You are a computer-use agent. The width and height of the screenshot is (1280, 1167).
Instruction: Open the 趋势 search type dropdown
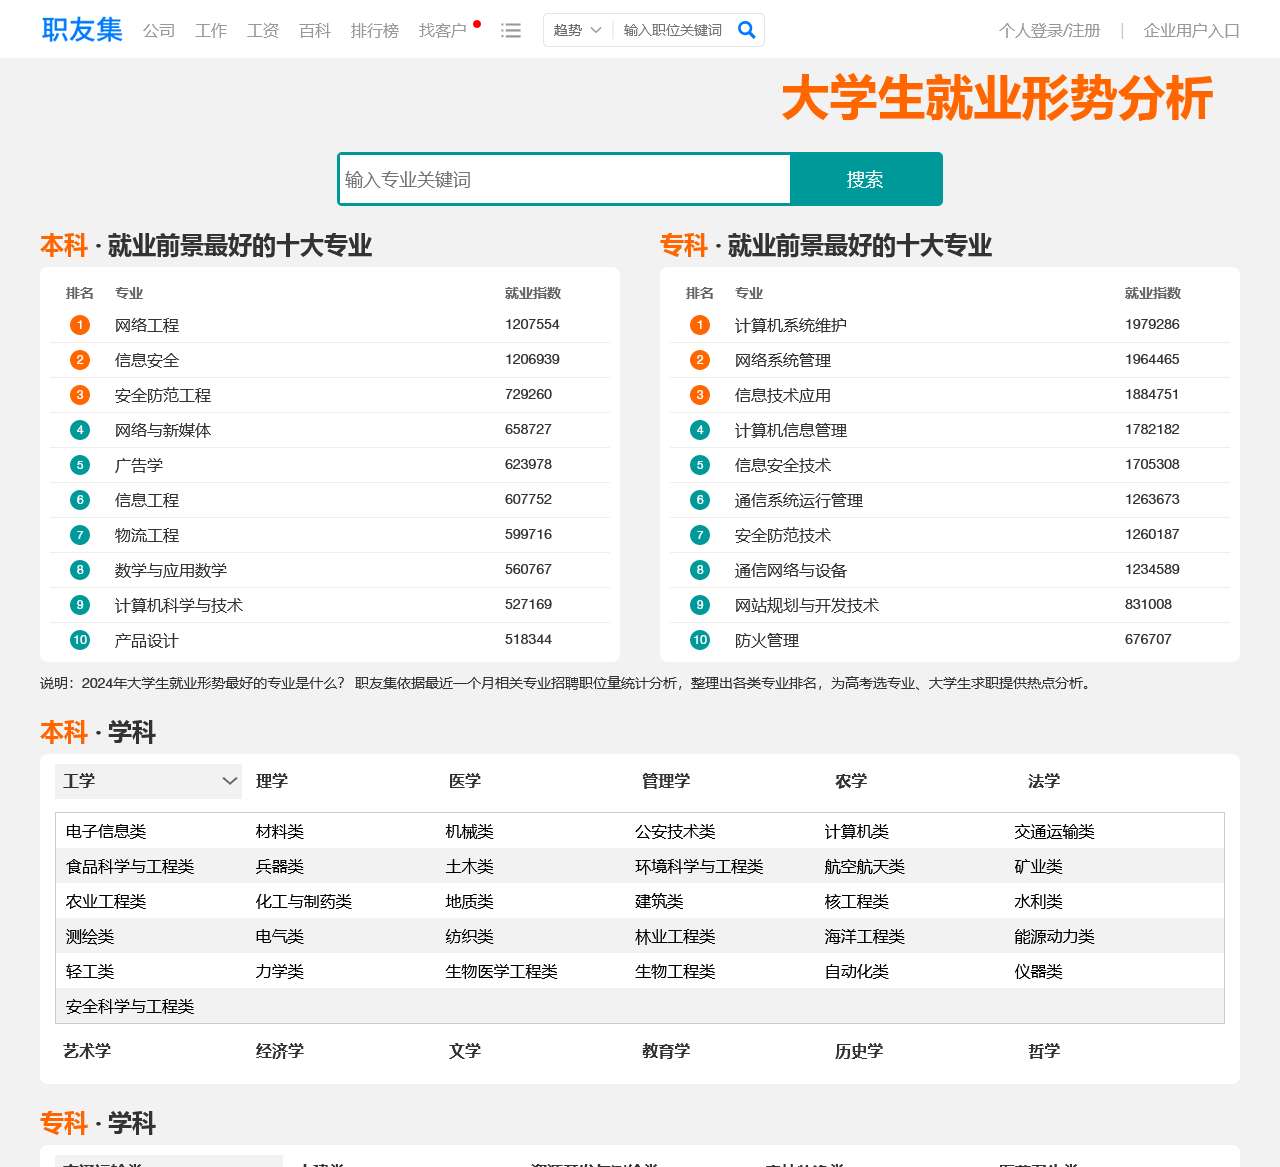click(x=578, y=30)
